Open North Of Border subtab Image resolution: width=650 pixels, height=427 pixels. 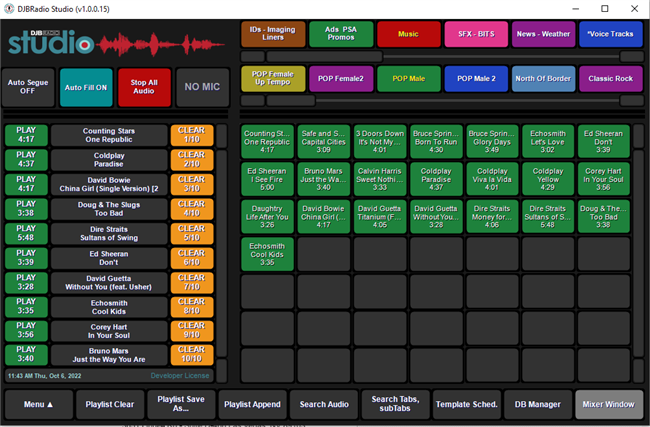(x=543, y=78)
